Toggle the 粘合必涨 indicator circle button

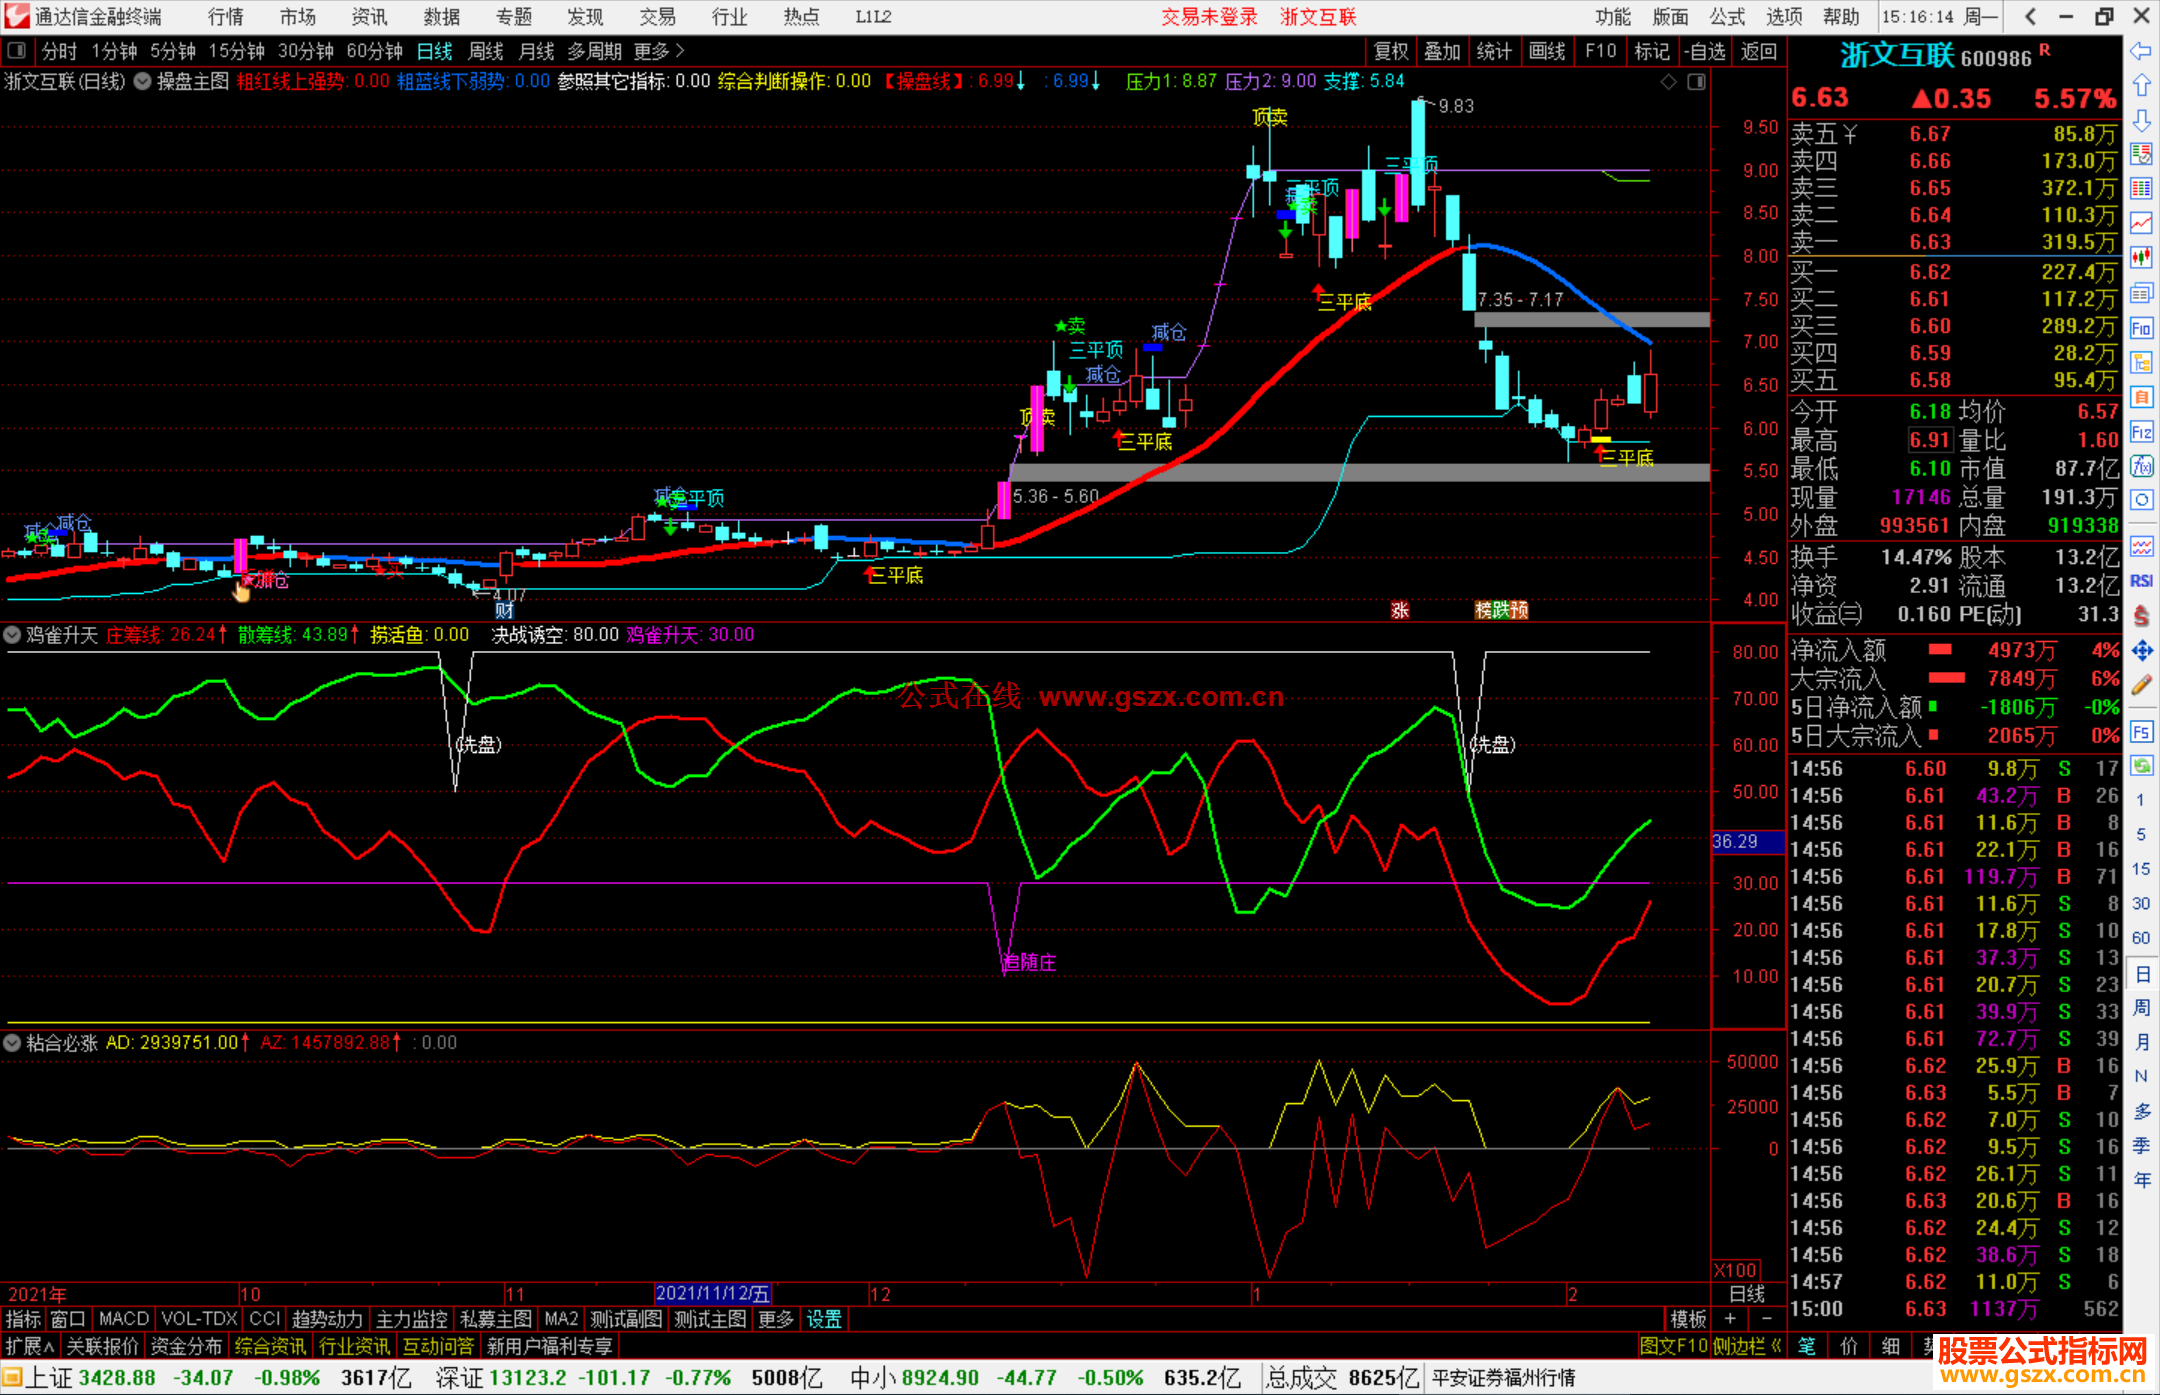12,1043
